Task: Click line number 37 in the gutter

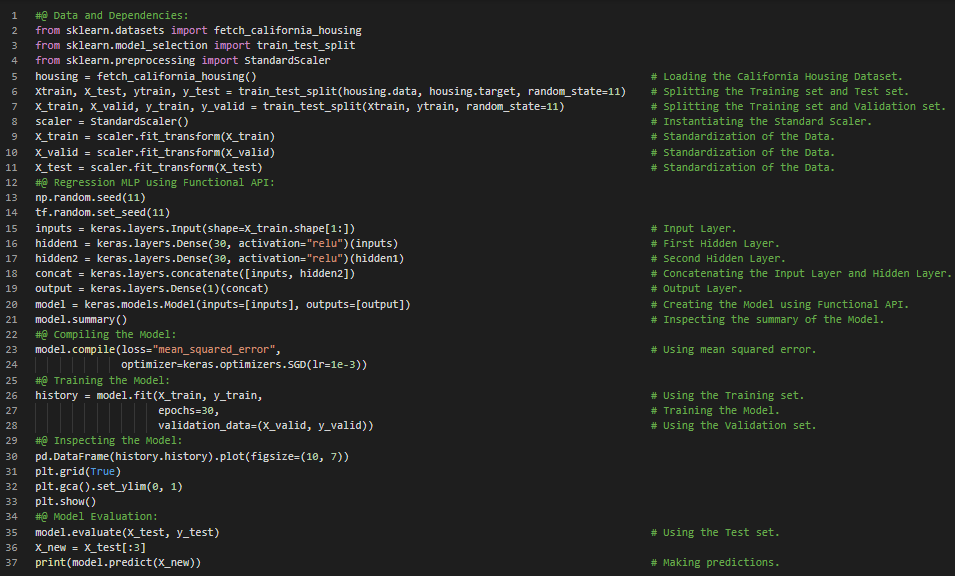Action: (x=12, y=563)
